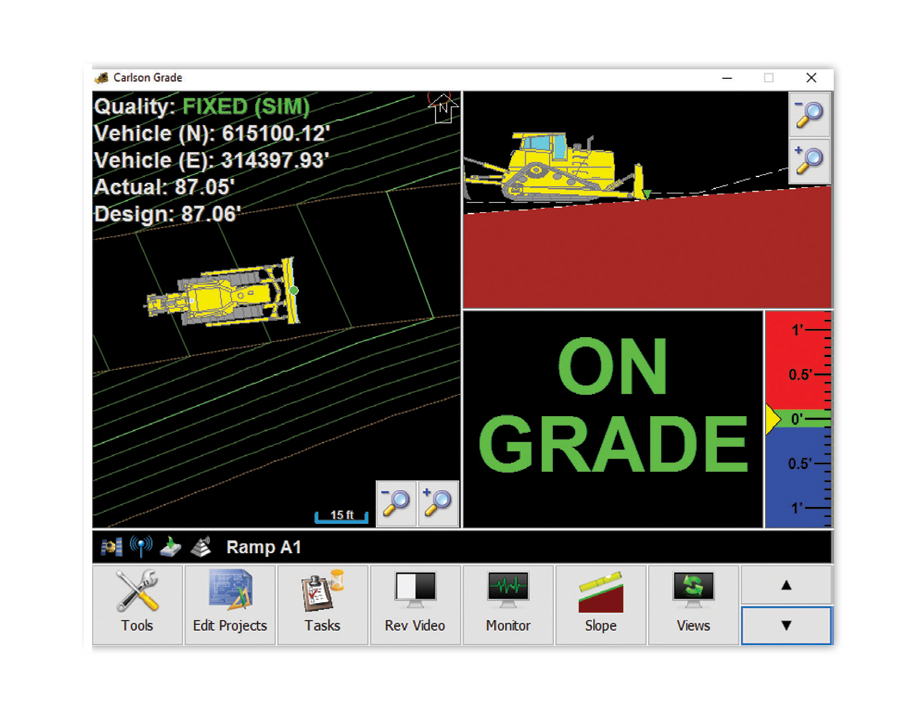Zoom out in the profile view

point(809,114)
